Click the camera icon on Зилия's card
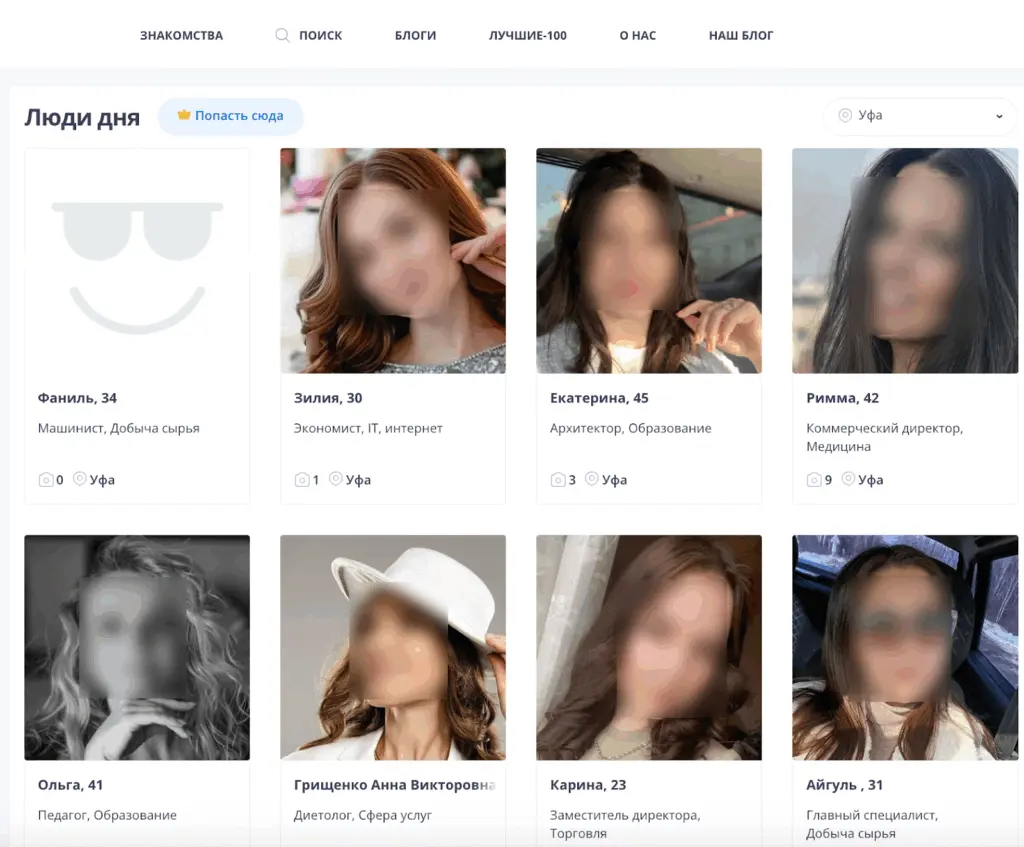Viewport: 1024px width, 847px height. pyautogui.click(x=302, y=480)
